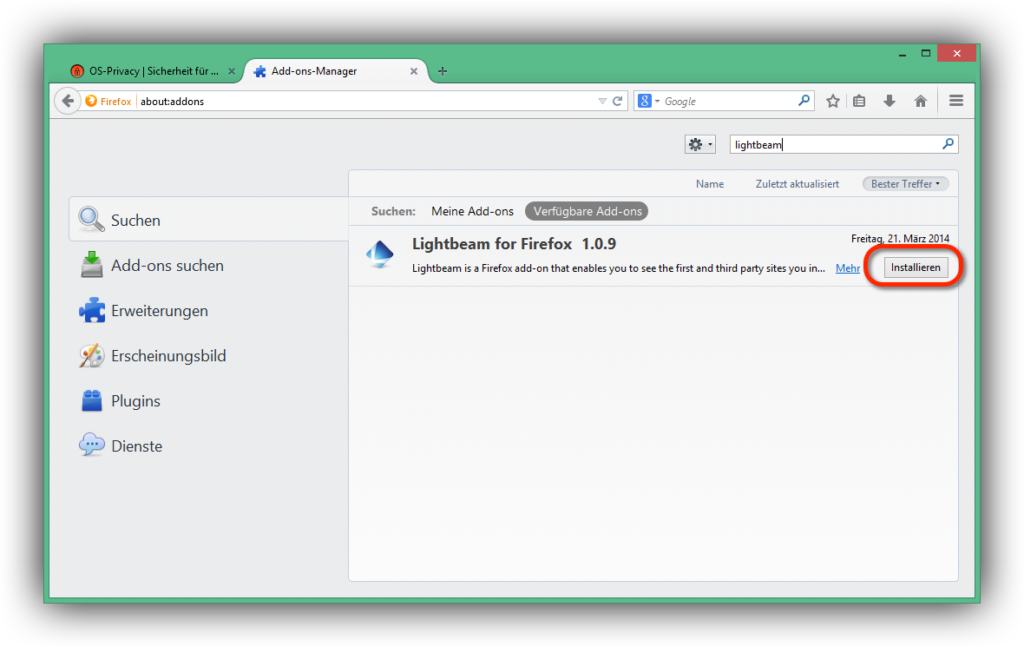The width and height of the screenshot is (1024, 647).
Task: Sort by Zuletzt aktualisiert
Action: coord(797,184)
